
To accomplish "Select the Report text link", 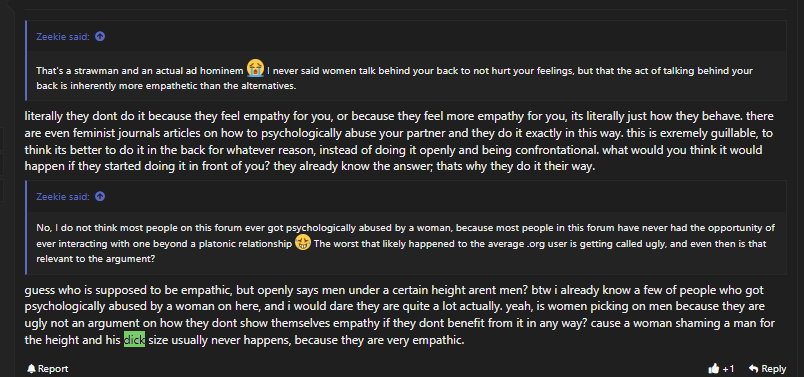I will [x=53, y=369].
